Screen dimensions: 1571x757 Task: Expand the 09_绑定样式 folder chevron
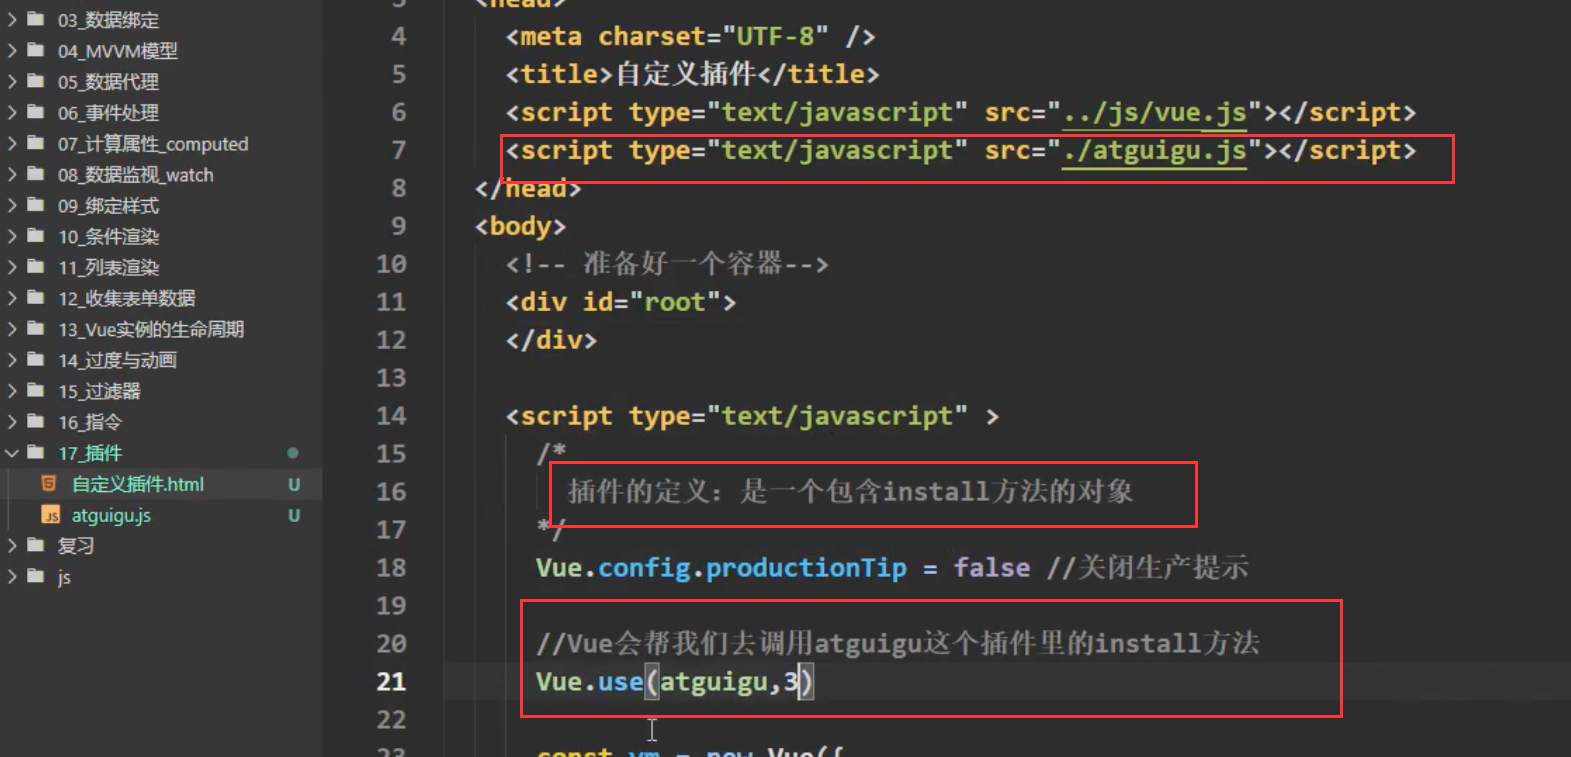tap(12, 206)
